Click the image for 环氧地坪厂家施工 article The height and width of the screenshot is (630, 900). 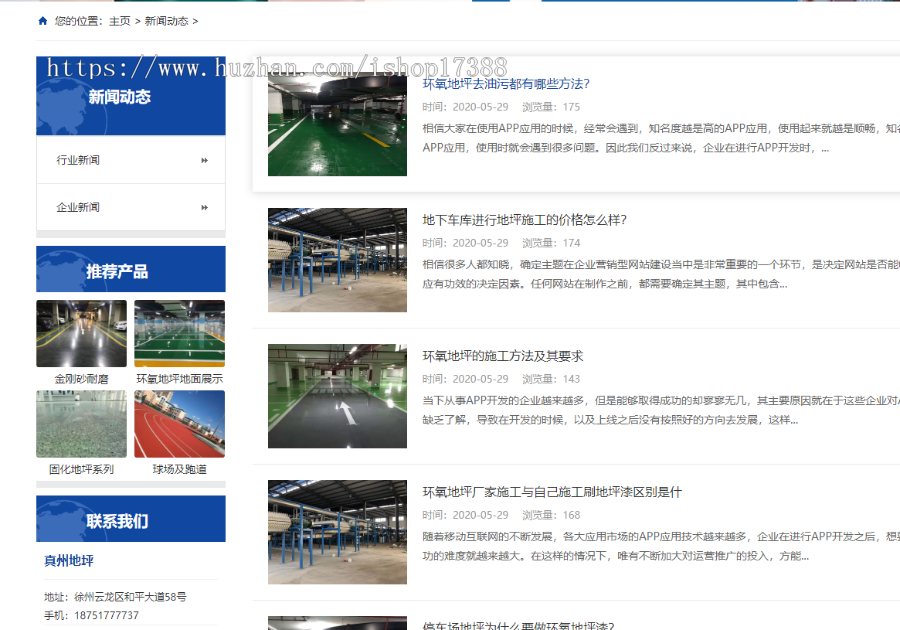click(x=338, y=532)
